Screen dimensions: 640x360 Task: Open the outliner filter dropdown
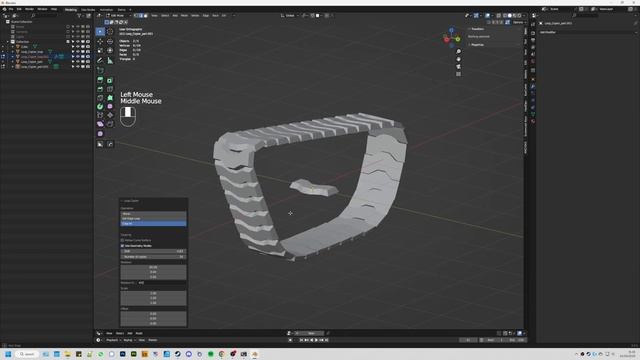tap(80, 16)
